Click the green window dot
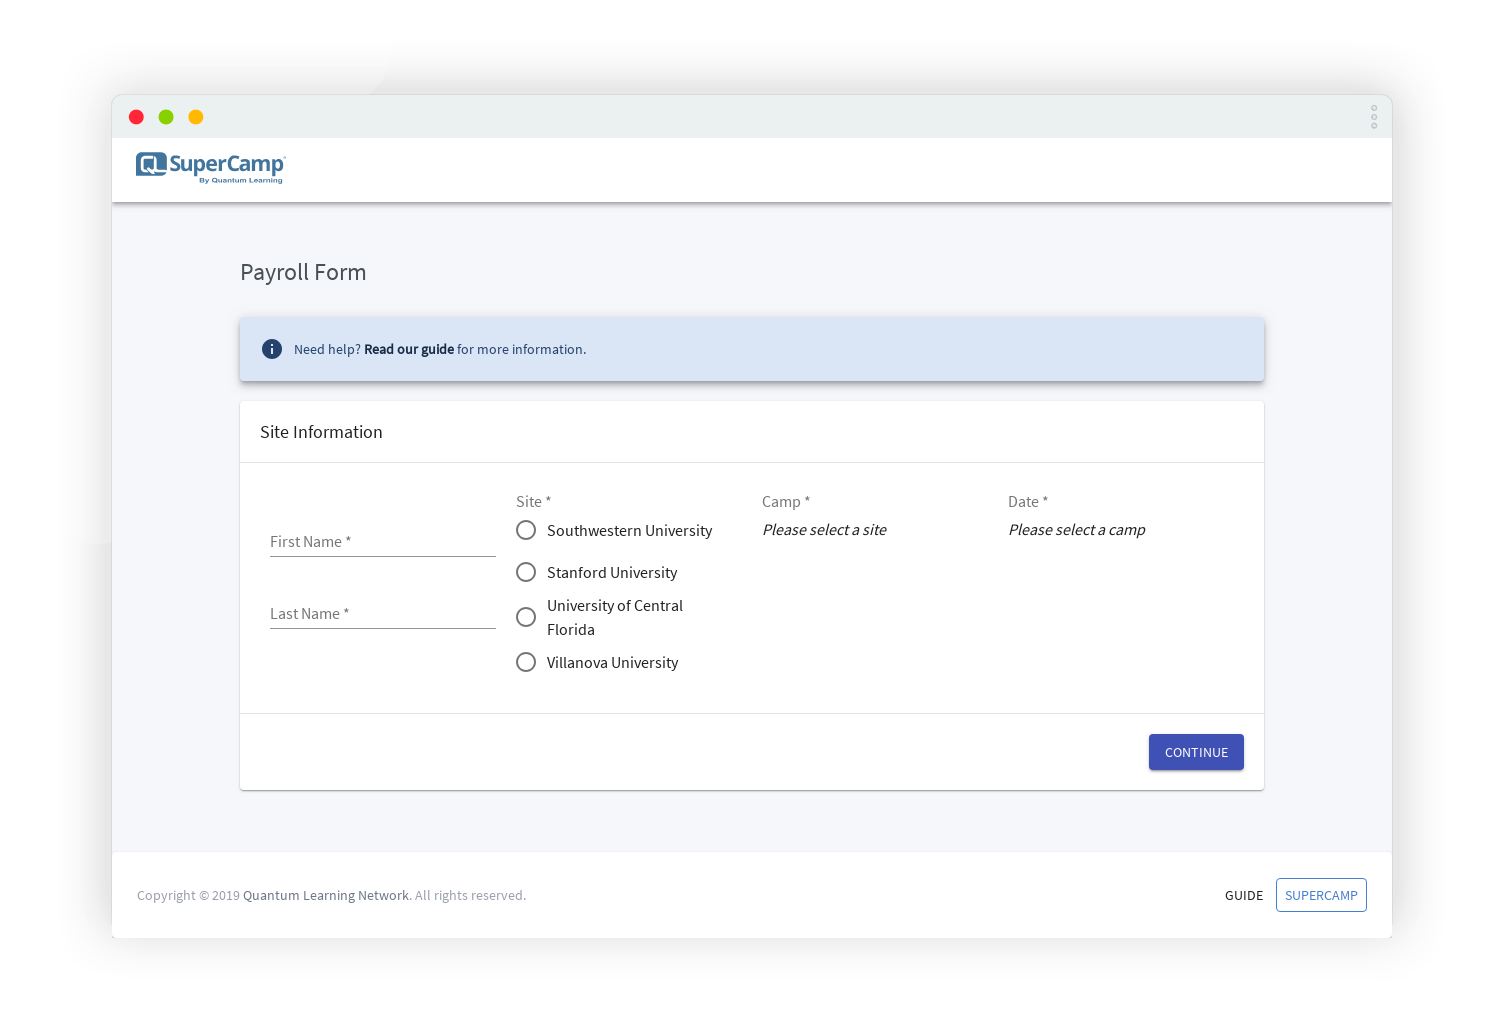 pos(166,117)
